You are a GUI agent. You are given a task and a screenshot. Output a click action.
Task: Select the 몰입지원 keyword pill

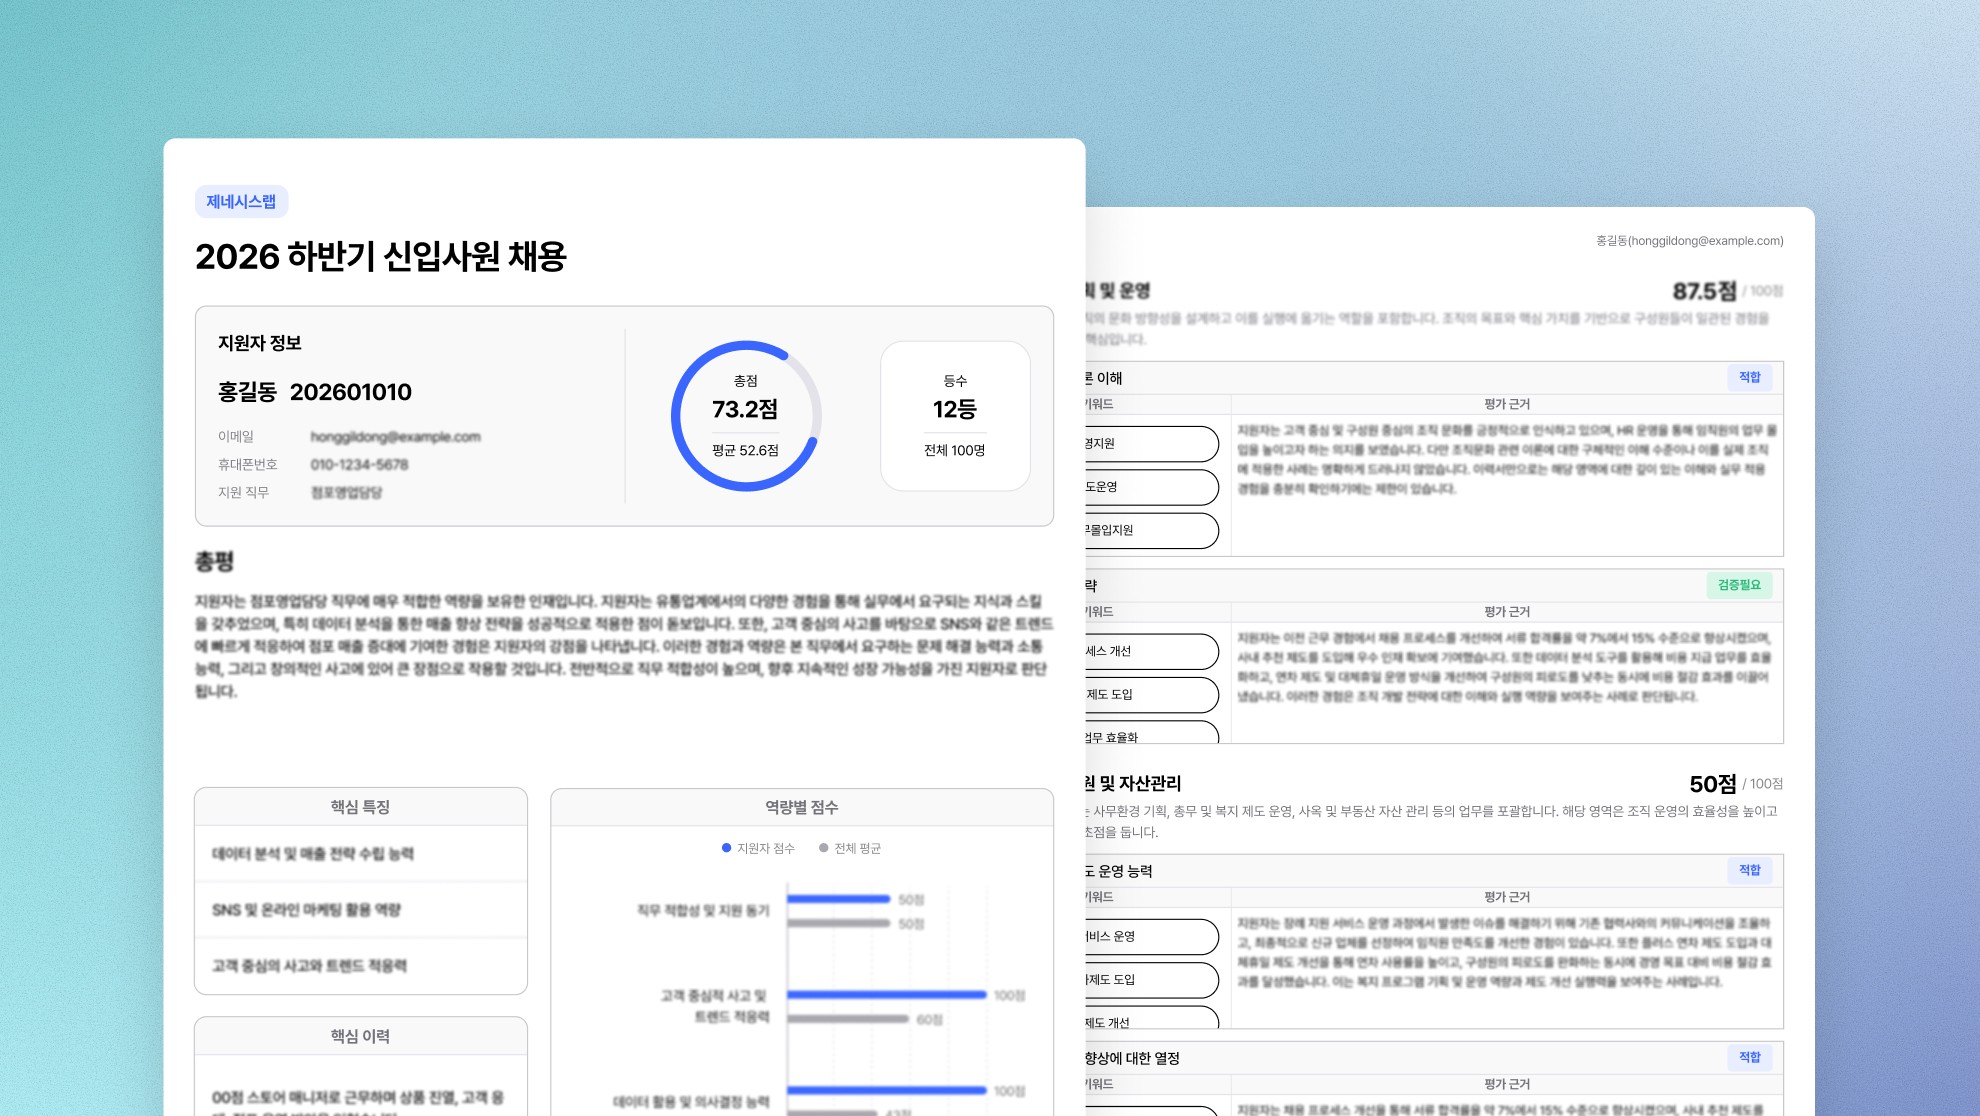[x=1150, y=530]
